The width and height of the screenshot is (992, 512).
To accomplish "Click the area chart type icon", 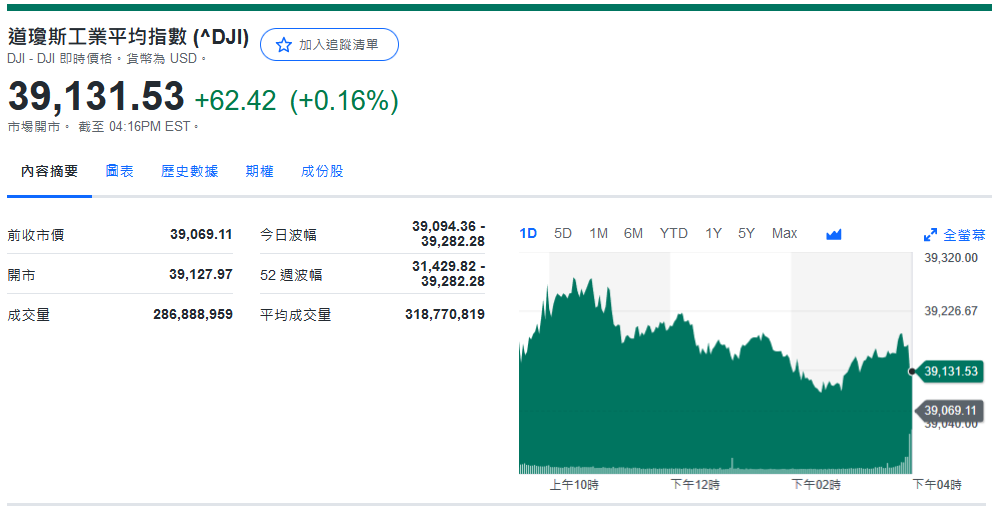I will (834, 234).
